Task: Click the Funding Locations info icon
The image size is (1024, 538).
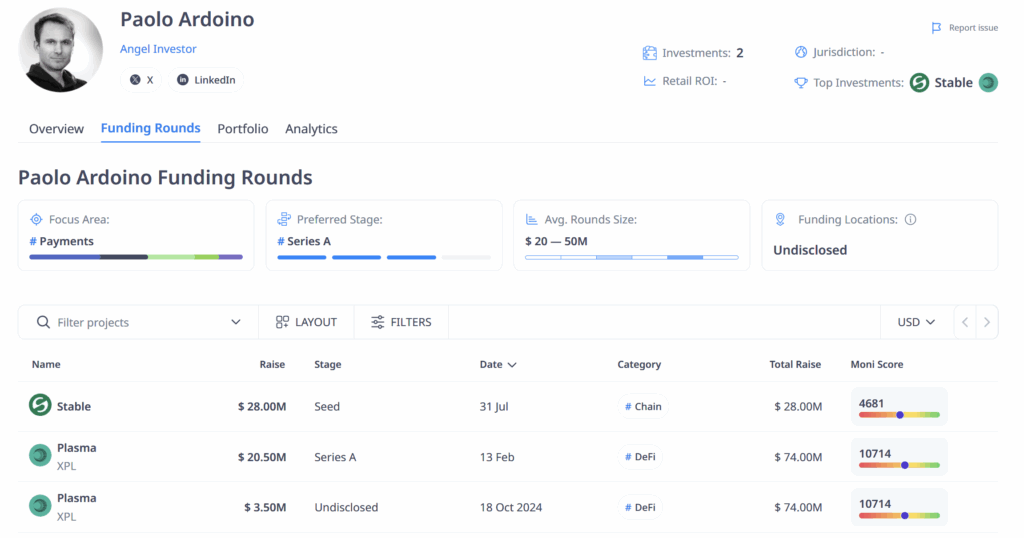Action: click(x=910, y=219)
